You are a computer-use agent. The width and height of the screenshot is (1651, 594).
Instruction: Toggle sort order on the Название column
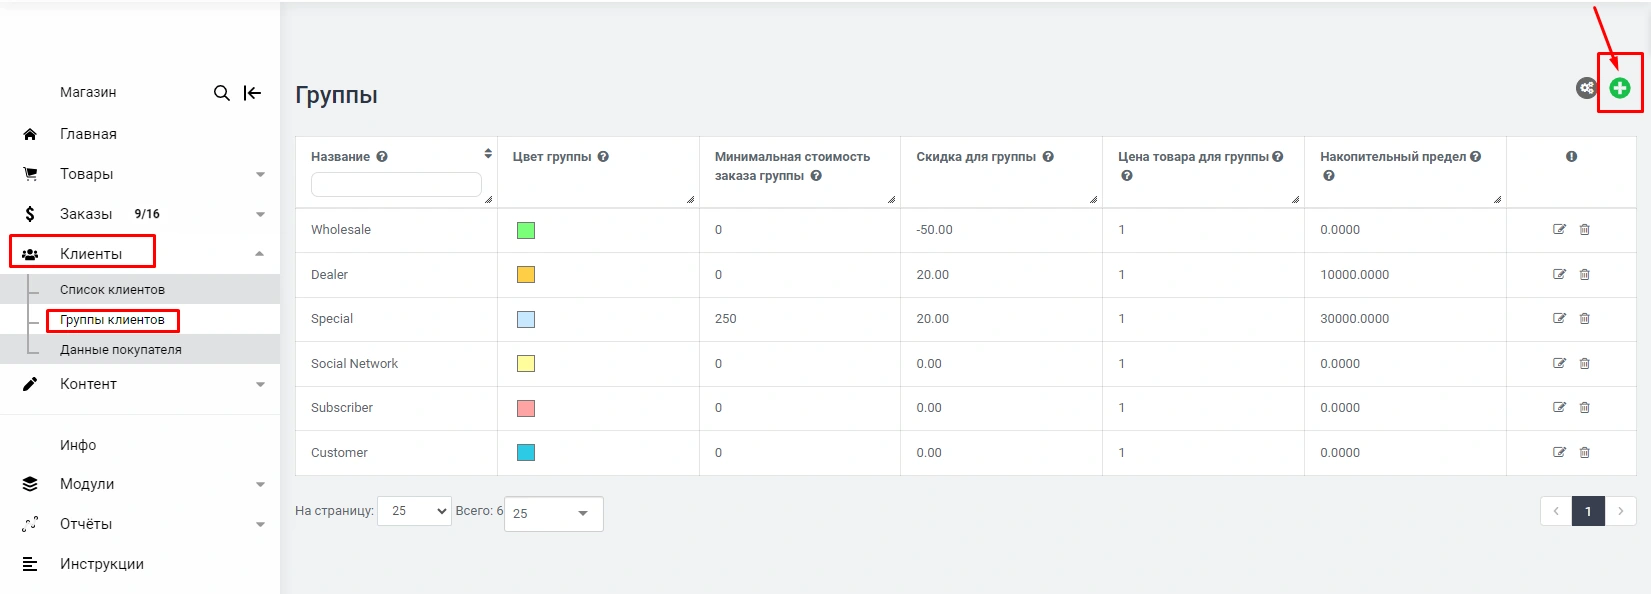(x=488, y=154)
